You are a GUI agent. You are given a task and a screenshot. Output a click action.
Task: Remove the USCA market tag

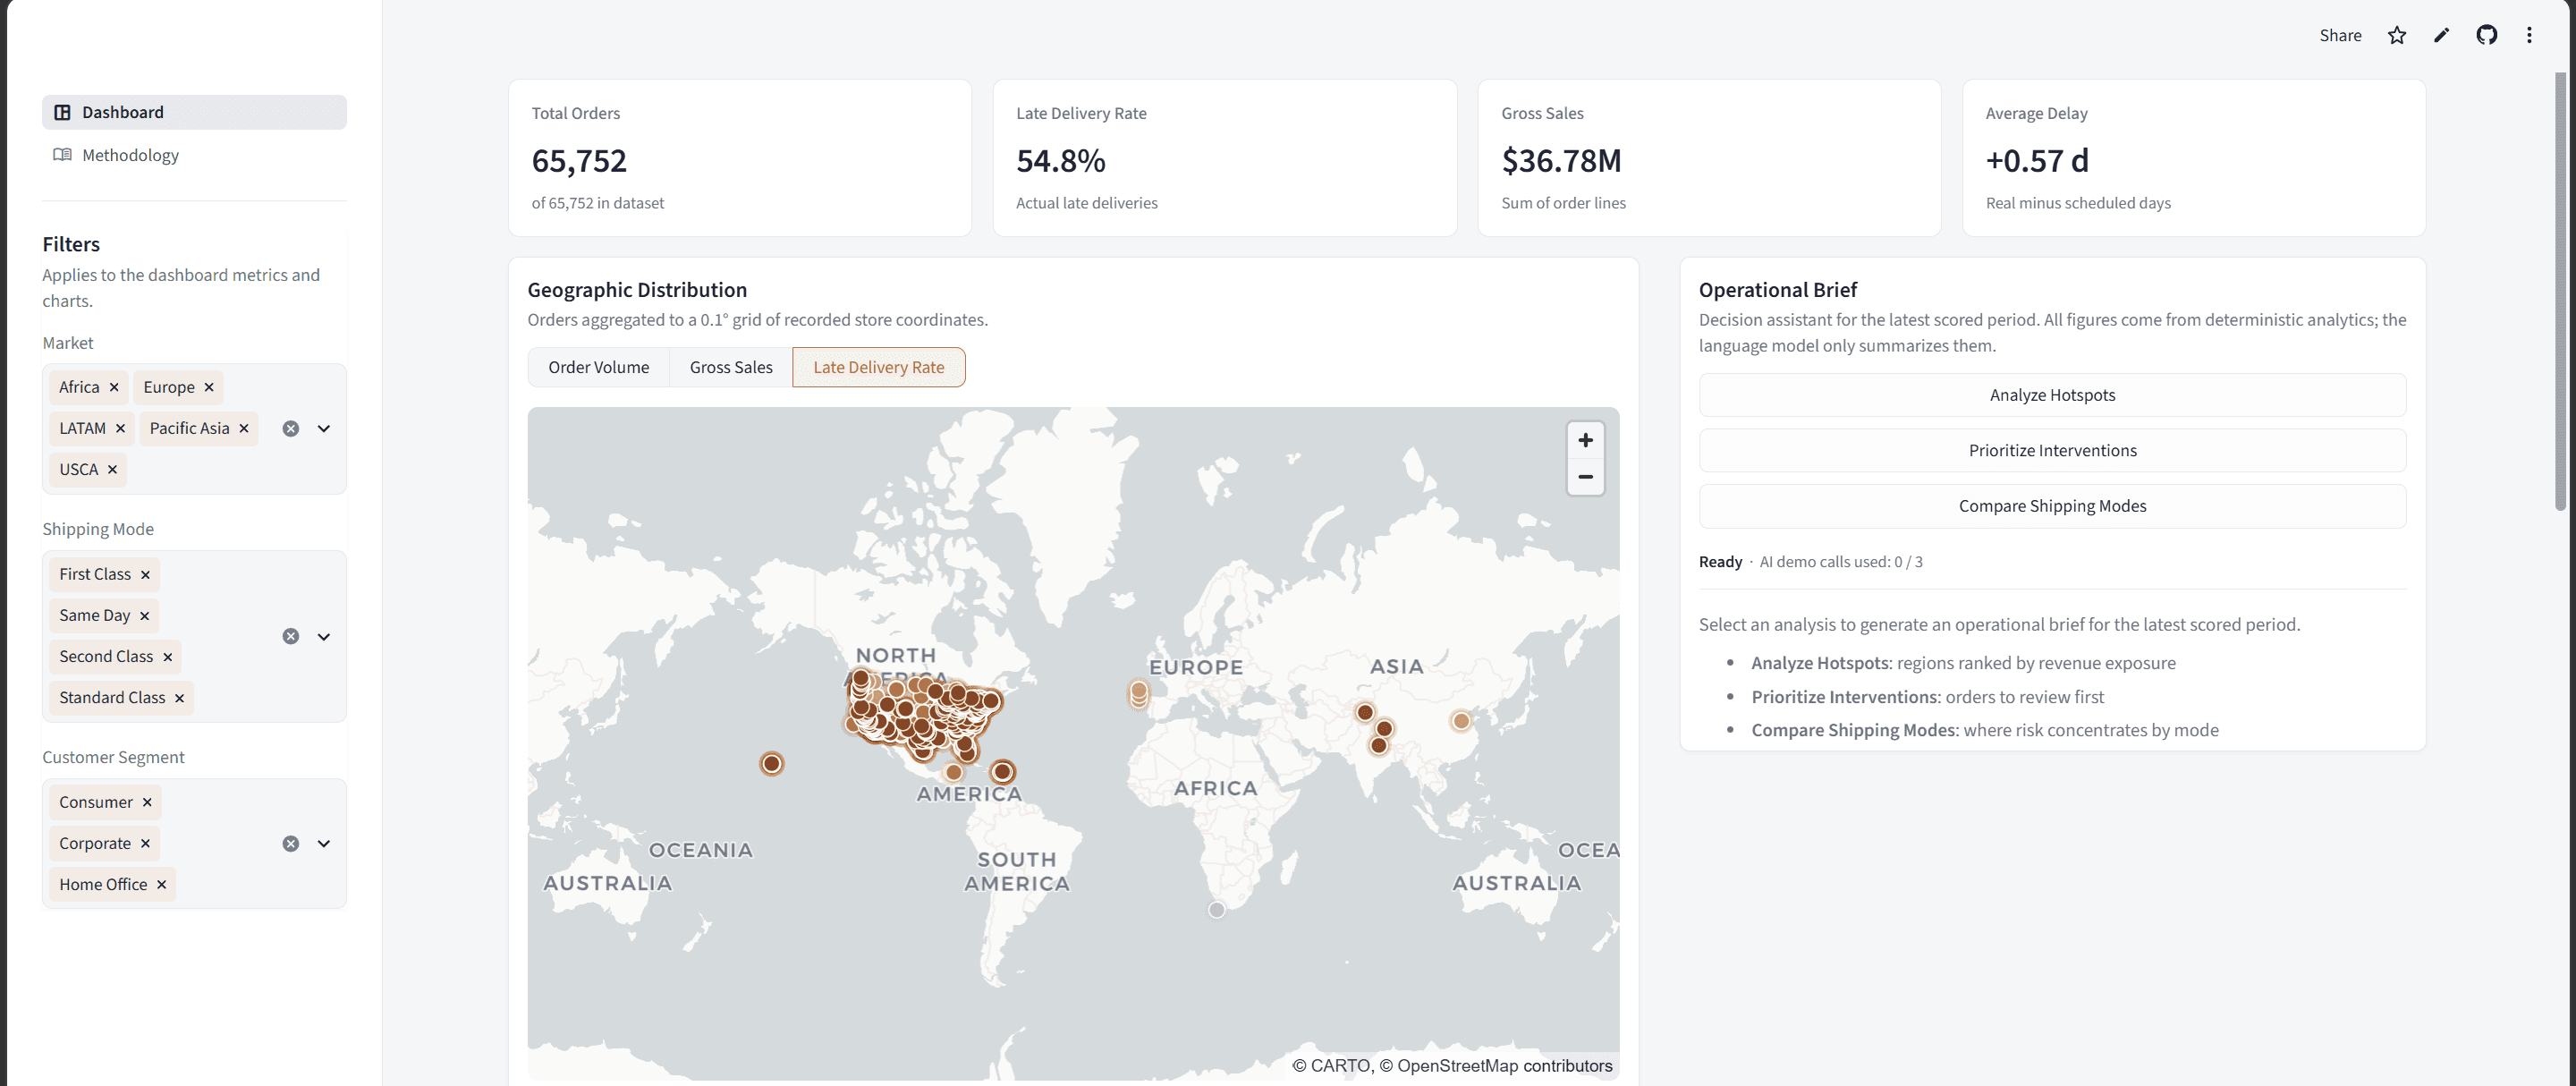click(x=112, y=469)
